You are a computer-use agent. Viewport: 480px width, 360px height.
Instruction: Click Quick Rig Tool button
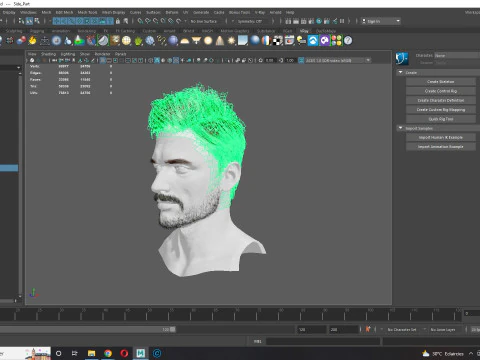(x=441, y=119)
